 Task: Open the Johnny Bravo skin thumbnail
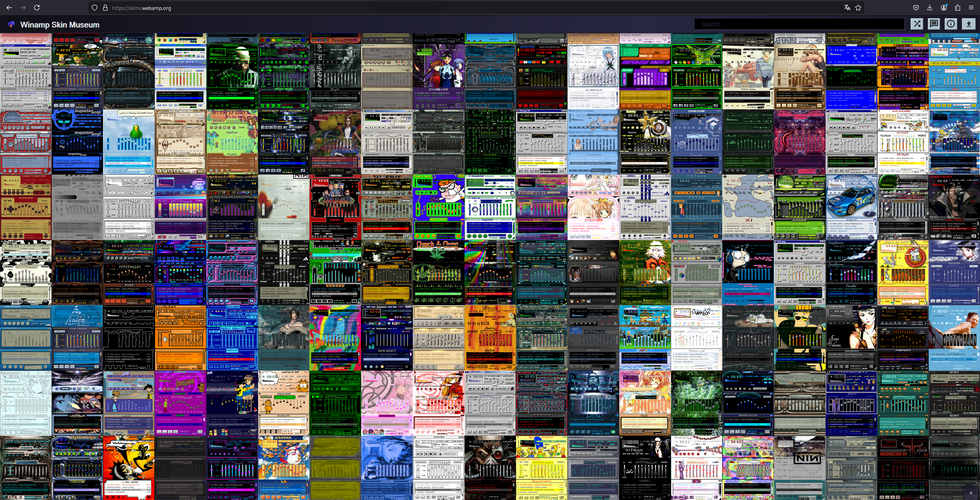click(x=799, y=338)
